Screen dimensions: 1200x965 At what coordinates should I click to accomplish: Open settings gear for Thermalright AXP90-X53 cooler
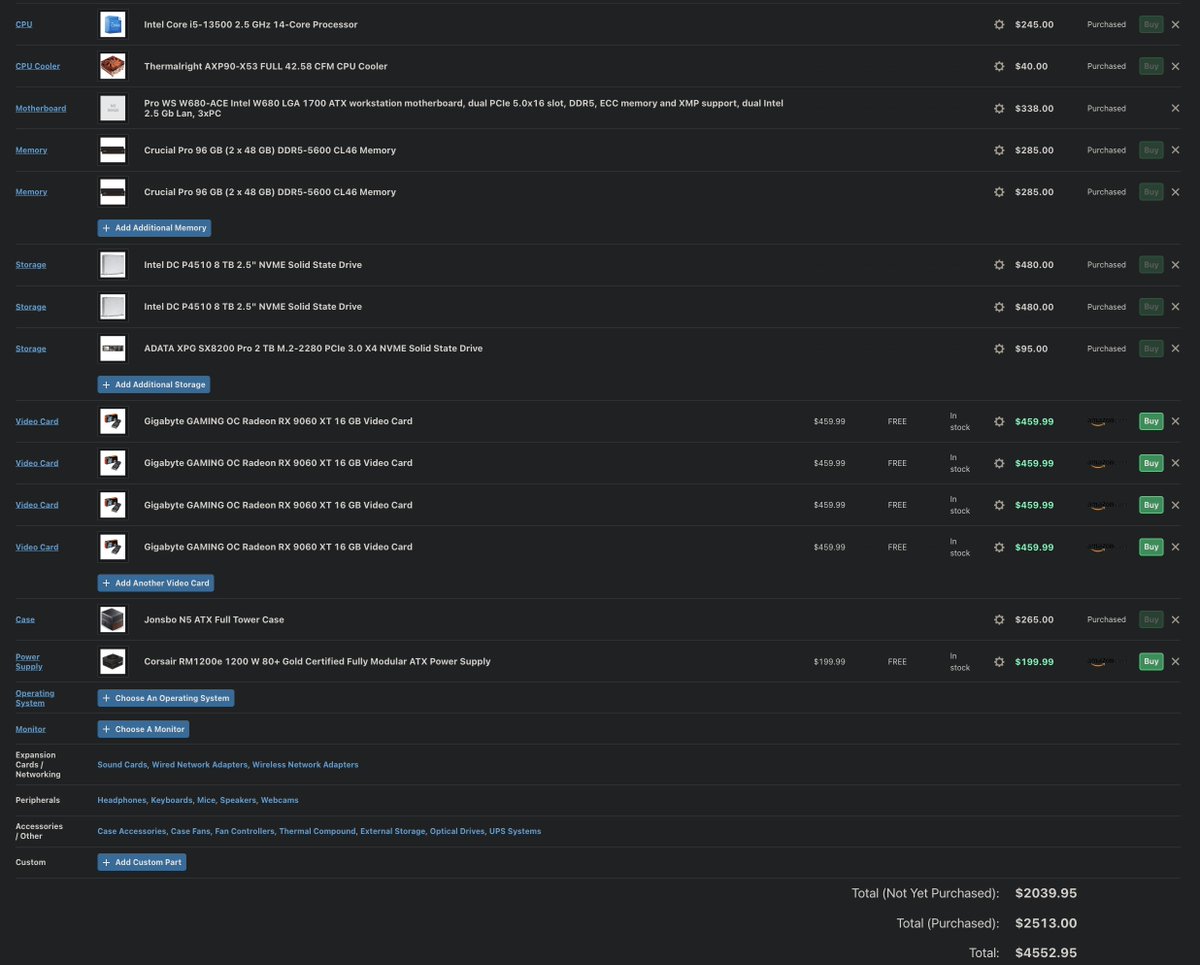click(998, 66)
